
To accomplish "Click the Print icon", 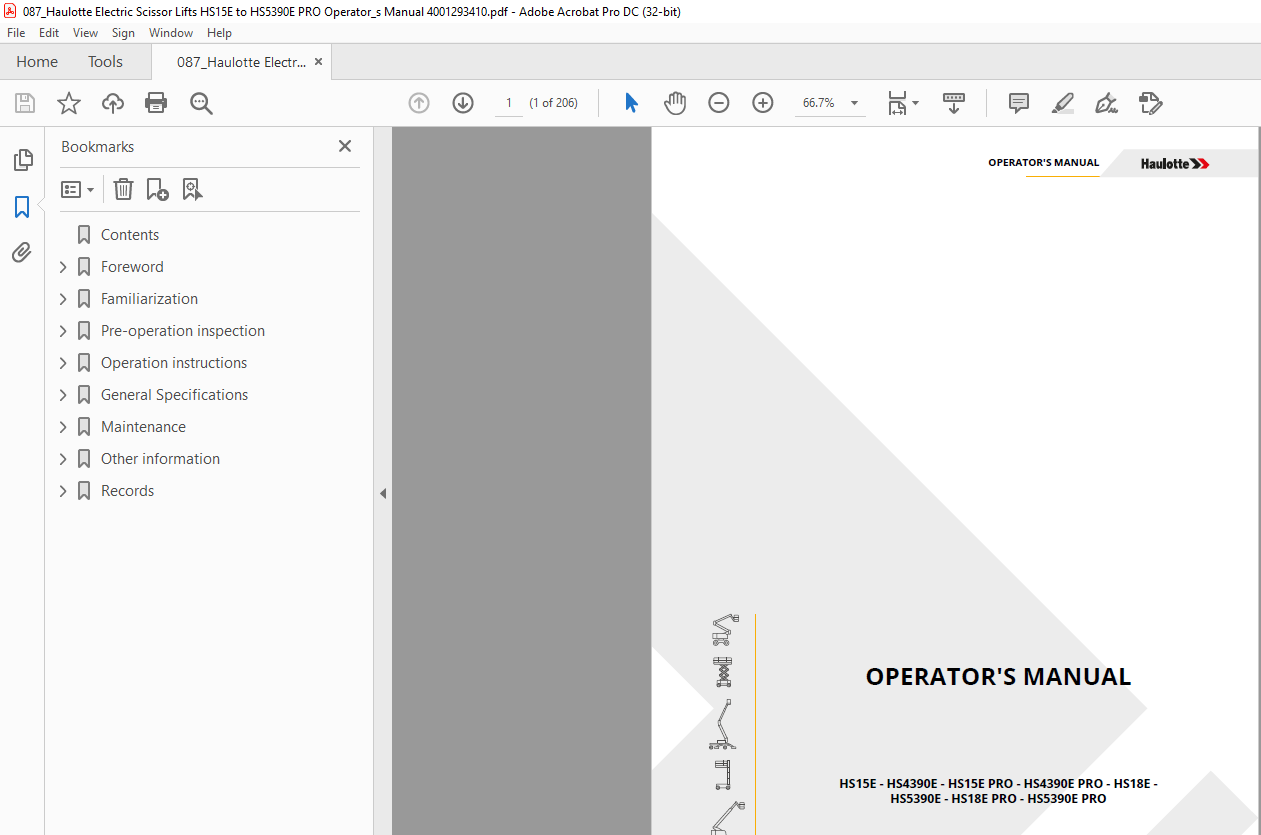I will [156, 103].
